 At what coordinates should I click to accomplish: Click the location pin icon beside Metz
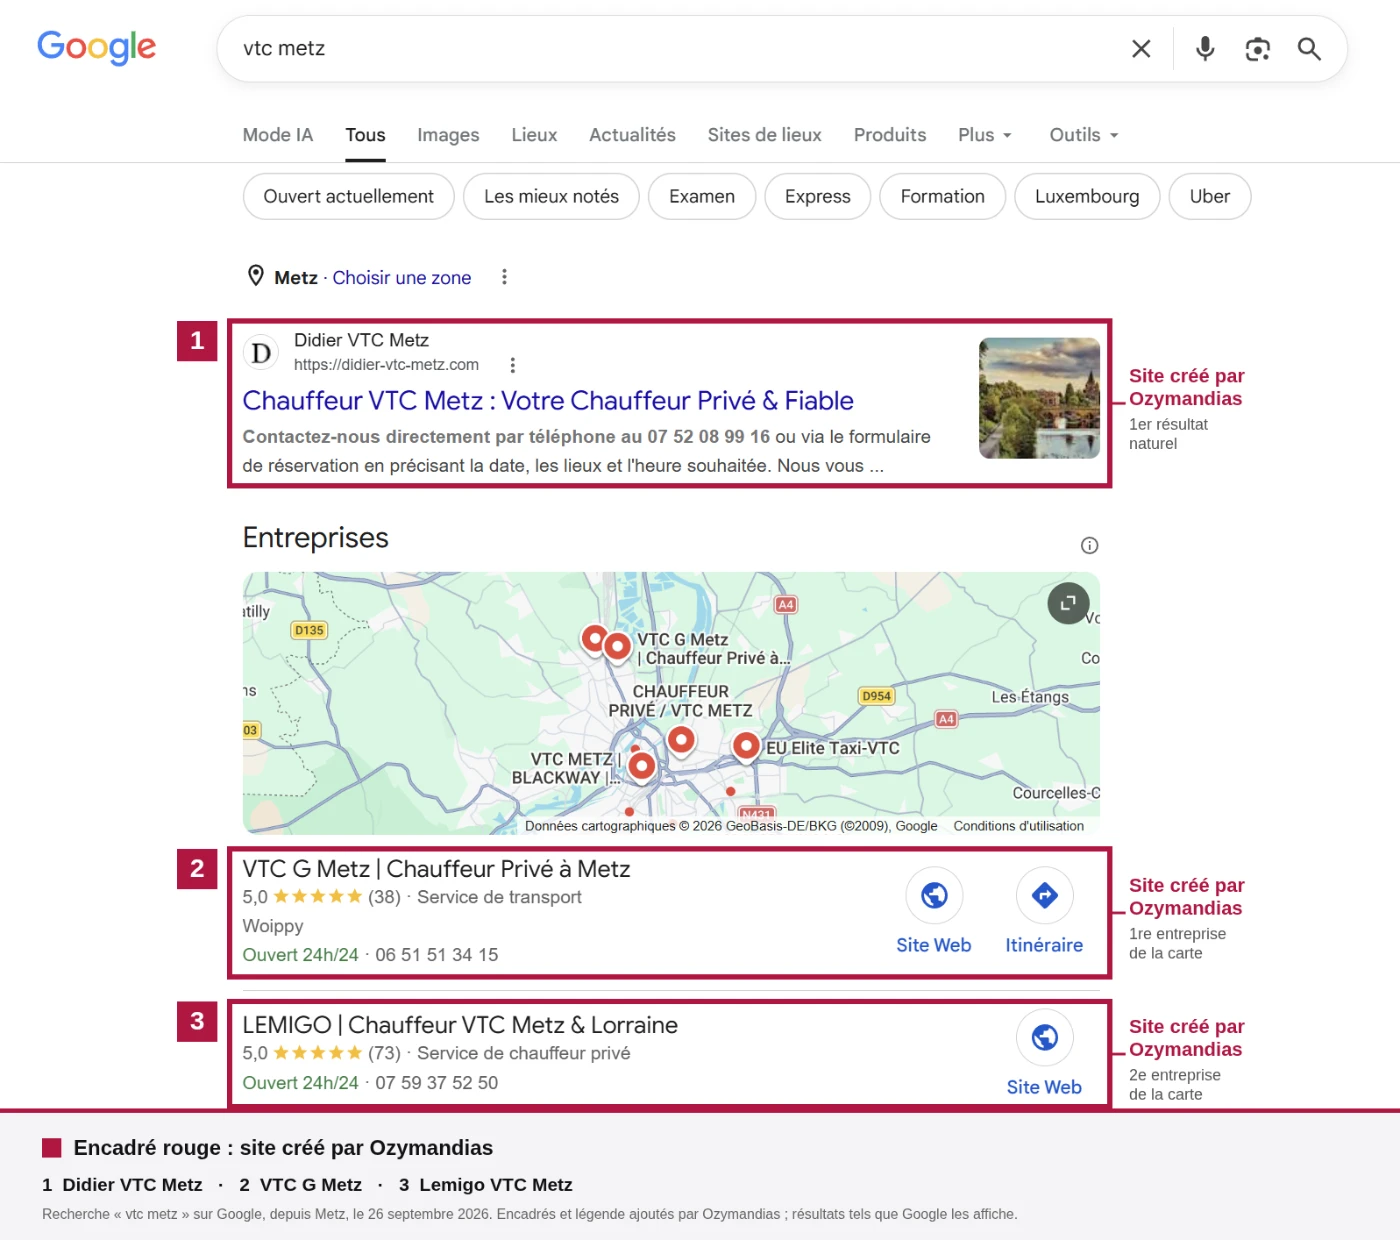(x=256, y=276)
